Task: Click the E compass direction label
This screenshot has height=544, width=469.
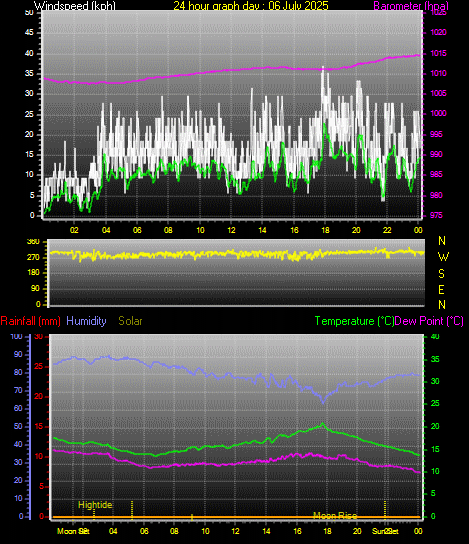Action: [442, 289]
